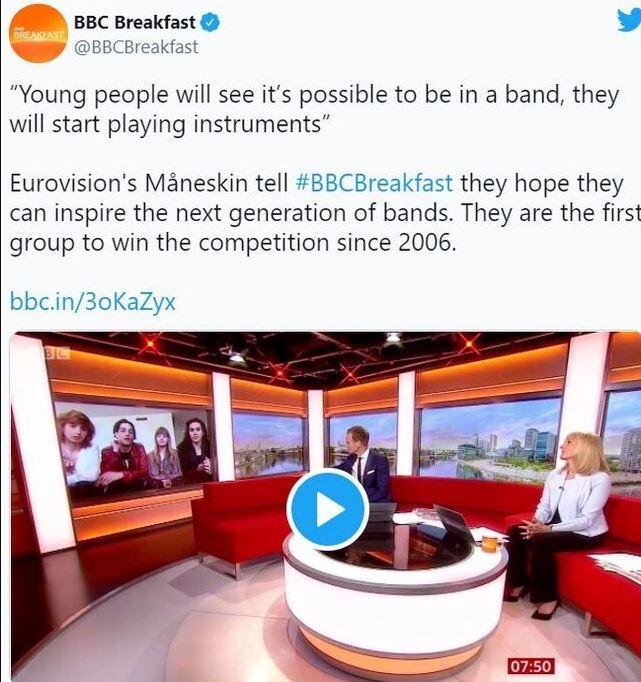Viewport: 641px width, 682px height.
Task: Open the Twitter bird logo
Action: (x=629, y=20)
